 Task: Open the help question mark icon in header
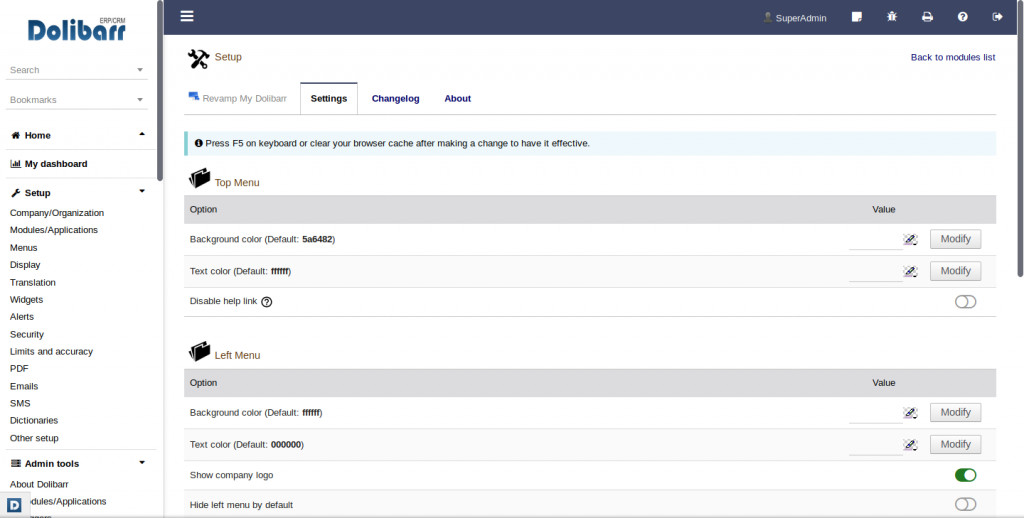point(962,17)
